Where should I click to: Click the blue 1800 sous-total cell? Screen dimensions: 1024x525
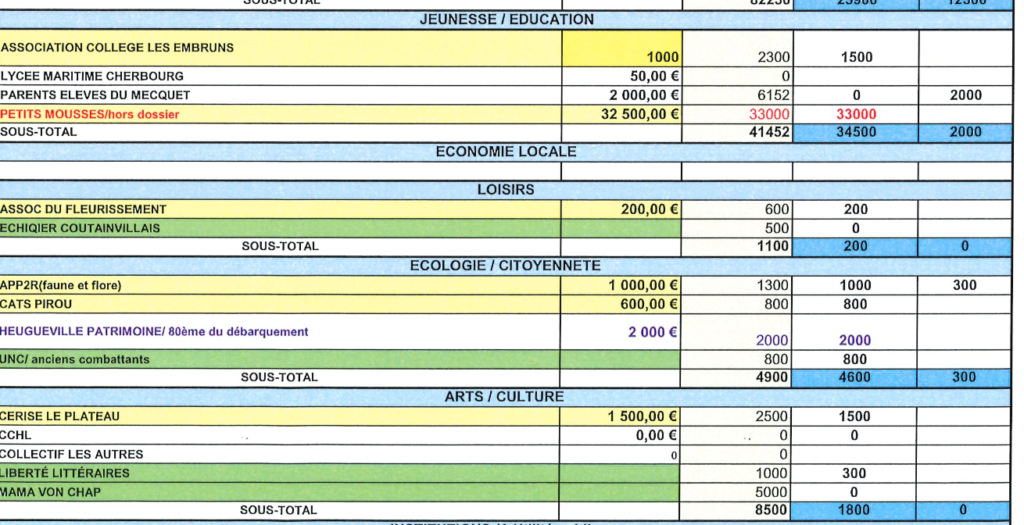(x=854, y=510)
